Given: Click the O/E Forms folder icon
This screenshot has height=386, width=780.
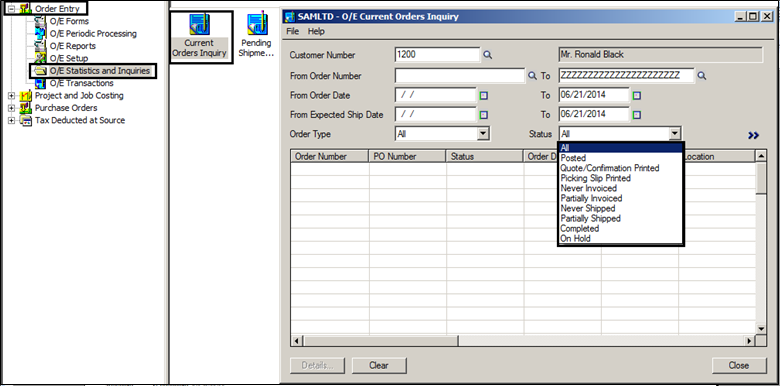Looking at the screenshot, I should coord(40,21).
